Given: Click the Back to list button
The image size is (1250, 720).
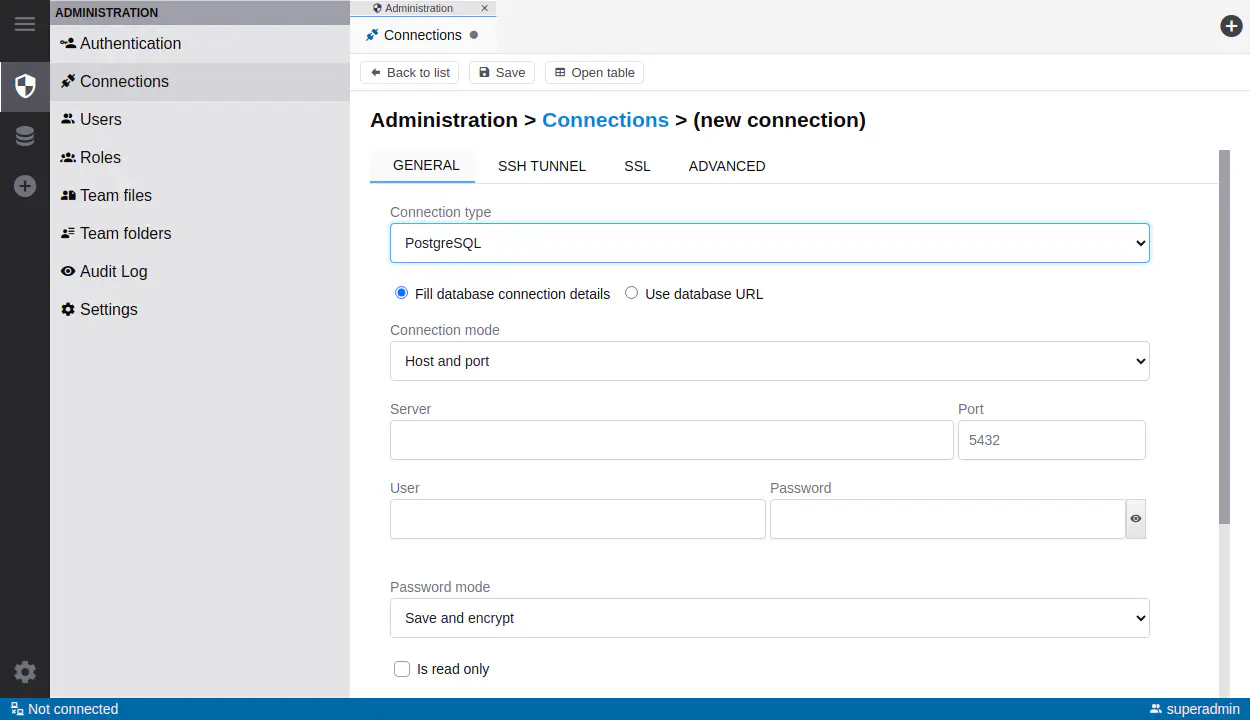Looking at the screenshot, I should (x=410, y=72).
